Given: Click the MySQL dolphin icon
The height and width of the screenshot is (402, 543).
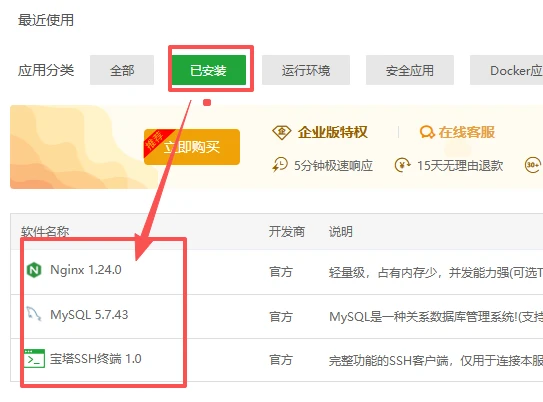Looking at the screenshot, I should click(34, 314).
